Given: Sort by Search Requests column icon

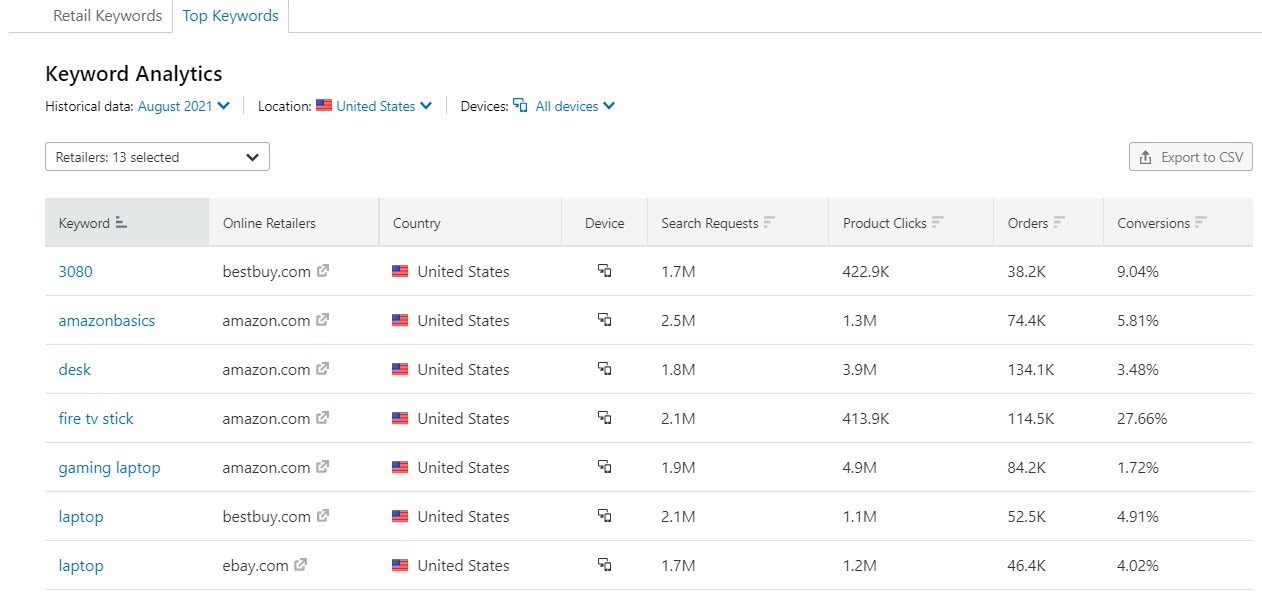Looking at the screenshot, I should point(769,223).
